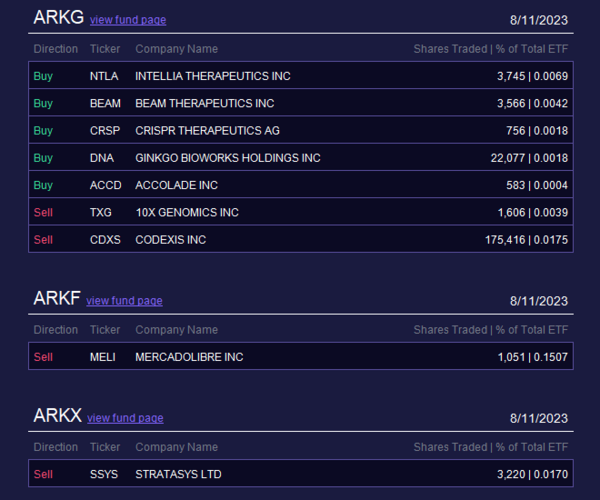
Task: Click the CRSP ticker in ARKG table
Action: [105, 130]
